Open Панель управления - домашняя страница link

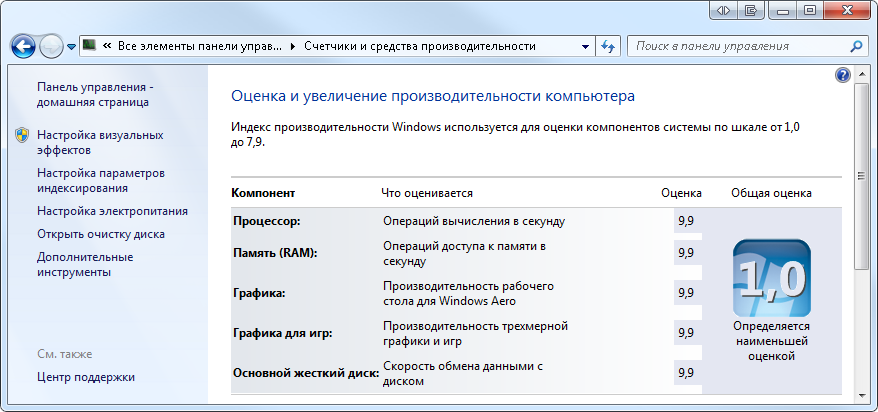95,95
